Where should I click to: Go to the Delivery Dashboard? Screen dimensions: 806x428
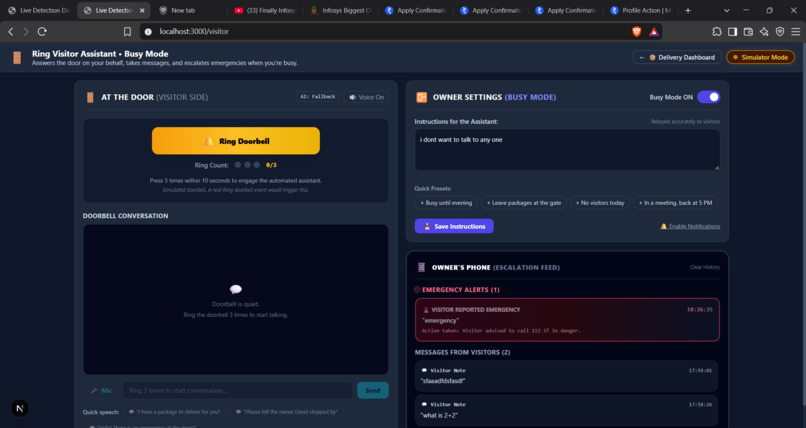click(677, 58)
